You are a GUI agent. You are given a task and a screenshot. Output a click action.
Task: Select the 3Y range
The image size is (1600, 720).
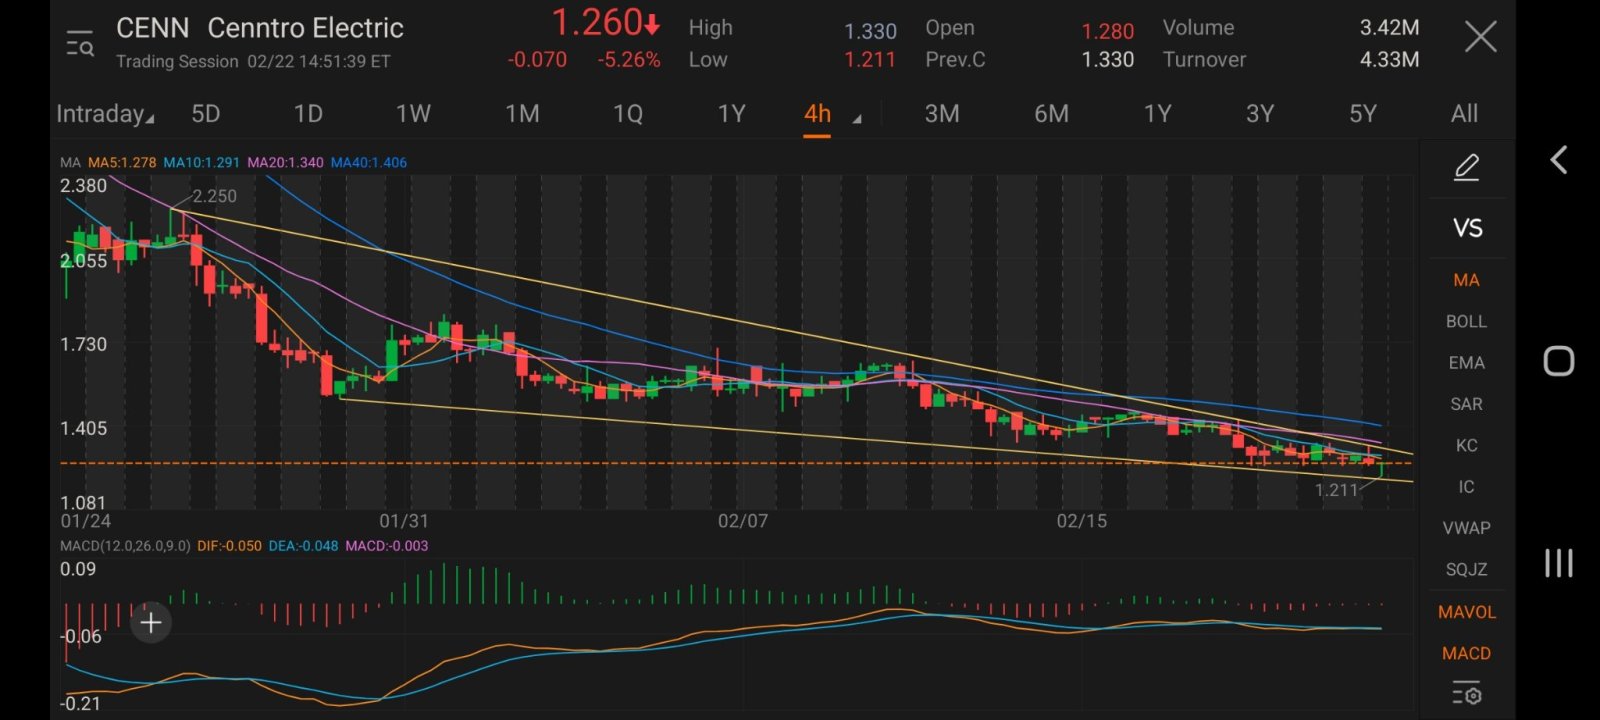1260,114
